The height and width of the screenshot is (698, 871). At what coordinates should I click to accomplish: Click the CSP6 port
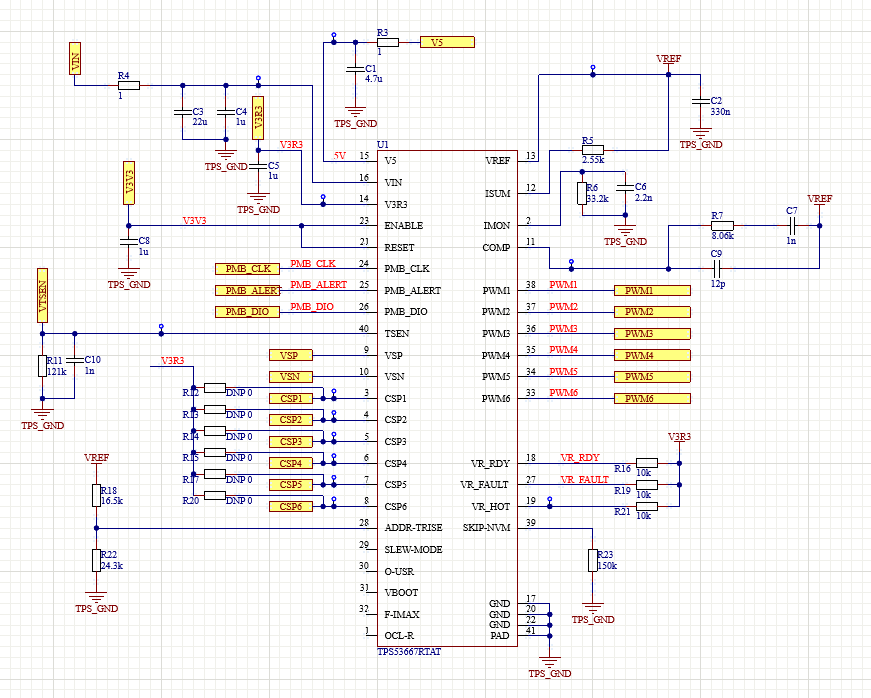point(291,506)
